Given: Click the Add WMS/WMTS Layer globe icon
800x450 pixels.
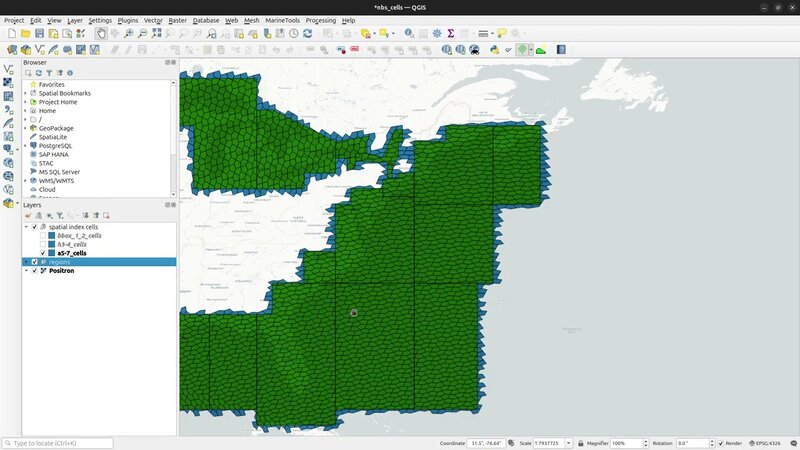Looking at the screenshot, I should point(8,163).
